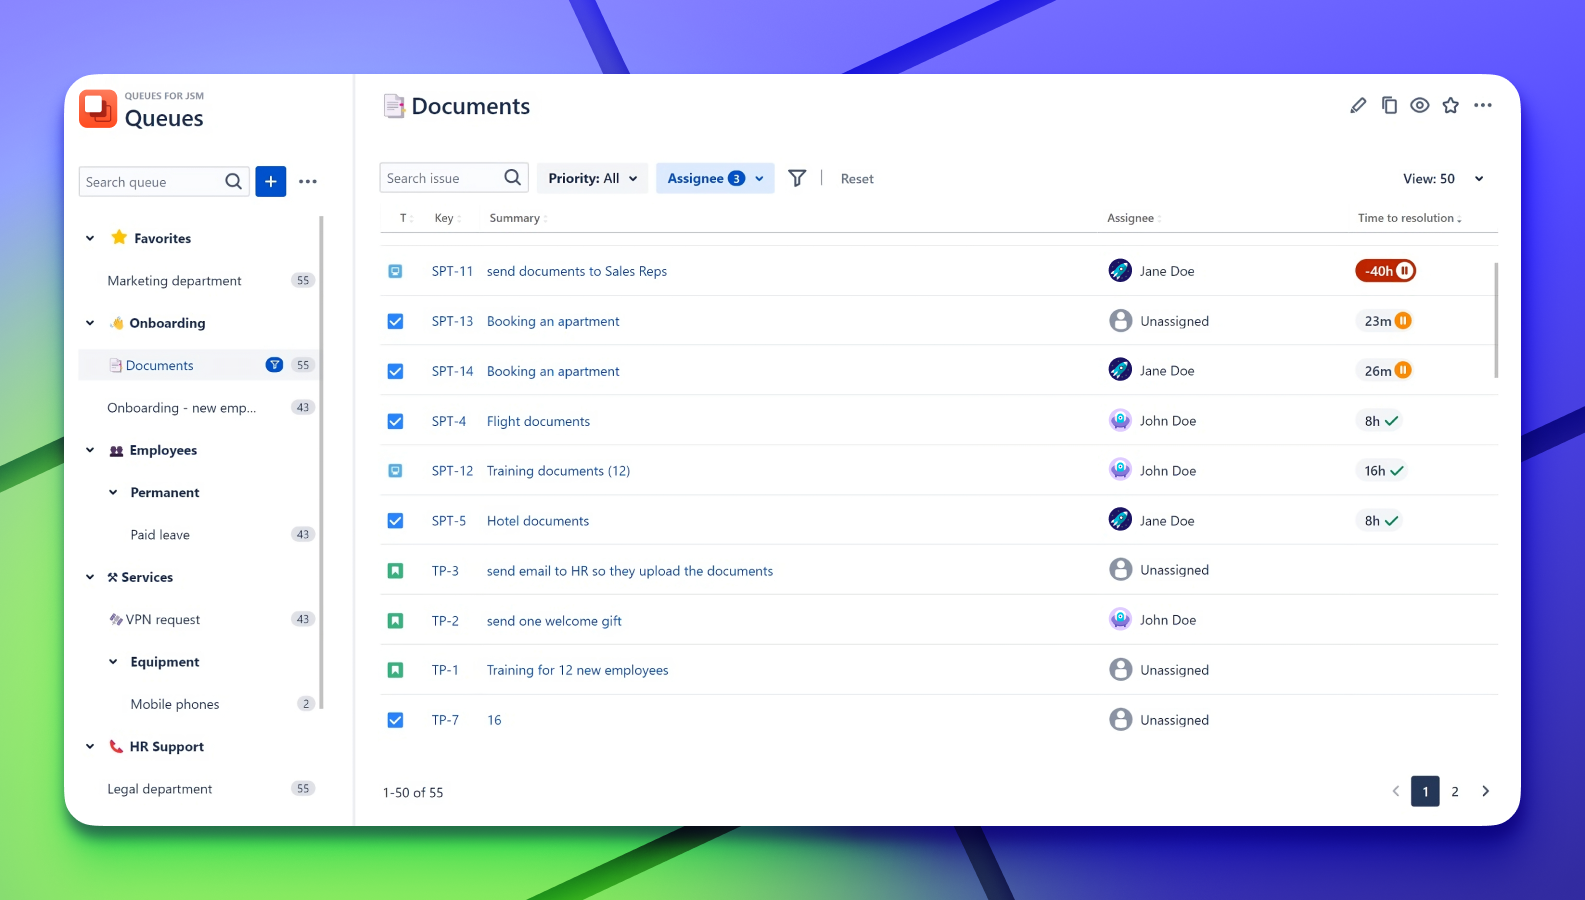Open sidebar more options ellipsis
This screenshot has width=1585, height=900.
[308, 182]
